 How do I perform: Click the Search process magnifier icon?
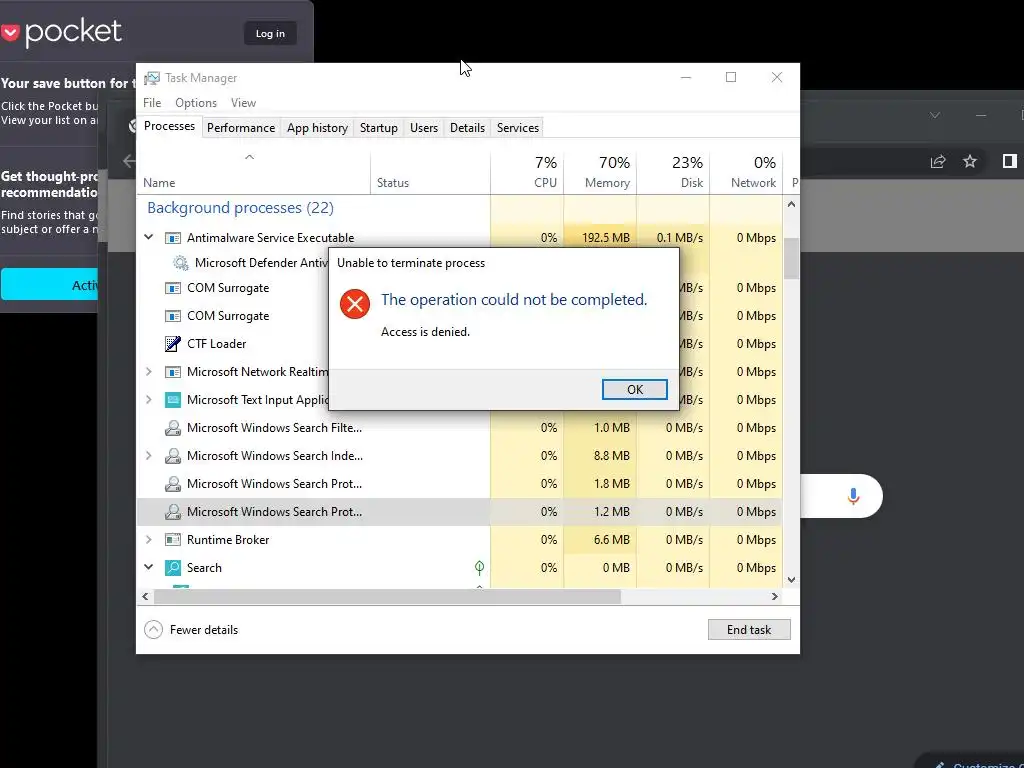click(x=172, y=568)
